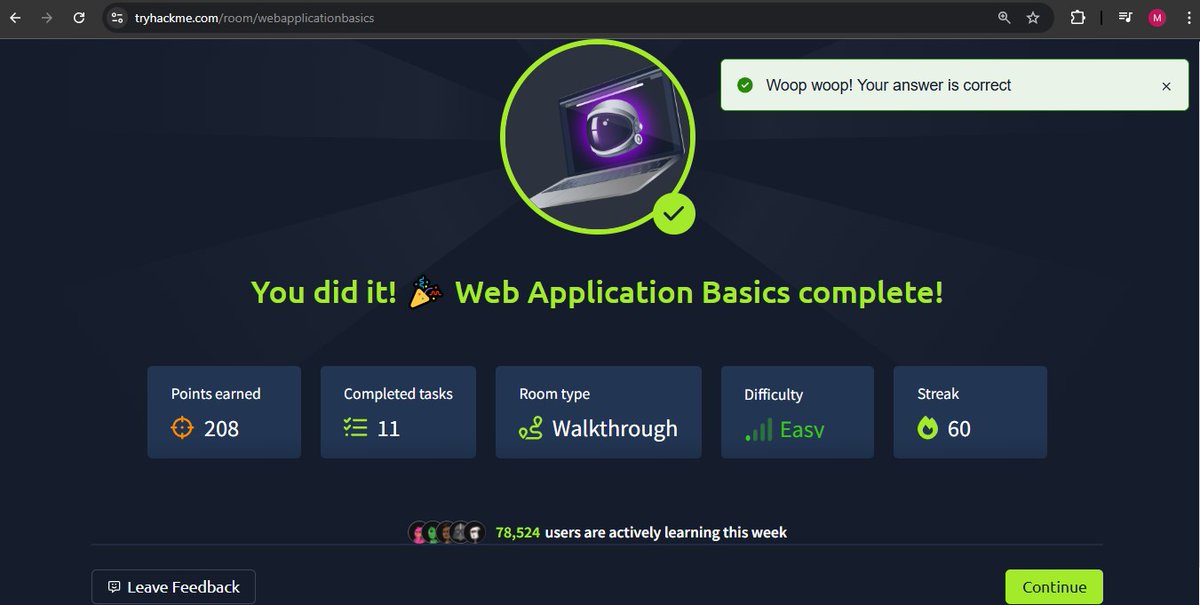Viewport: 1200px width, 605px height.
Task: Click the checklist icon beside 11
Action: [x=355, y=428]
